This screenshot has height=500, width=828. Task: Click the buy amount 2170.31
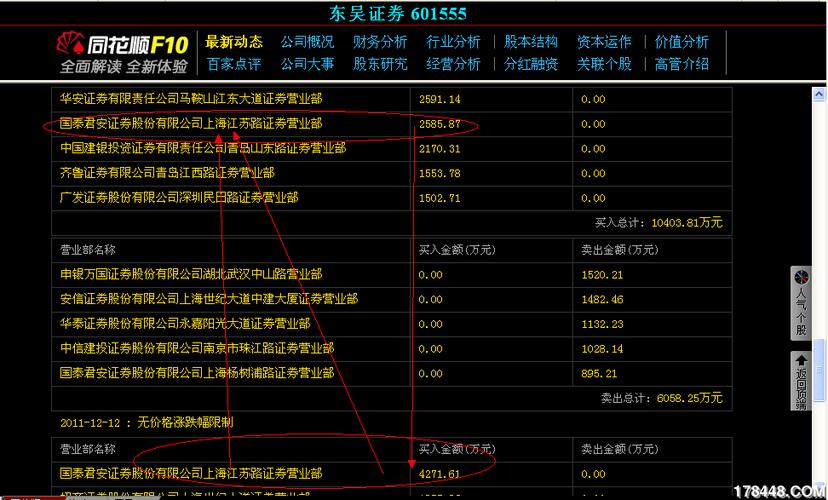pyautogui.click(x=439, y=149)
